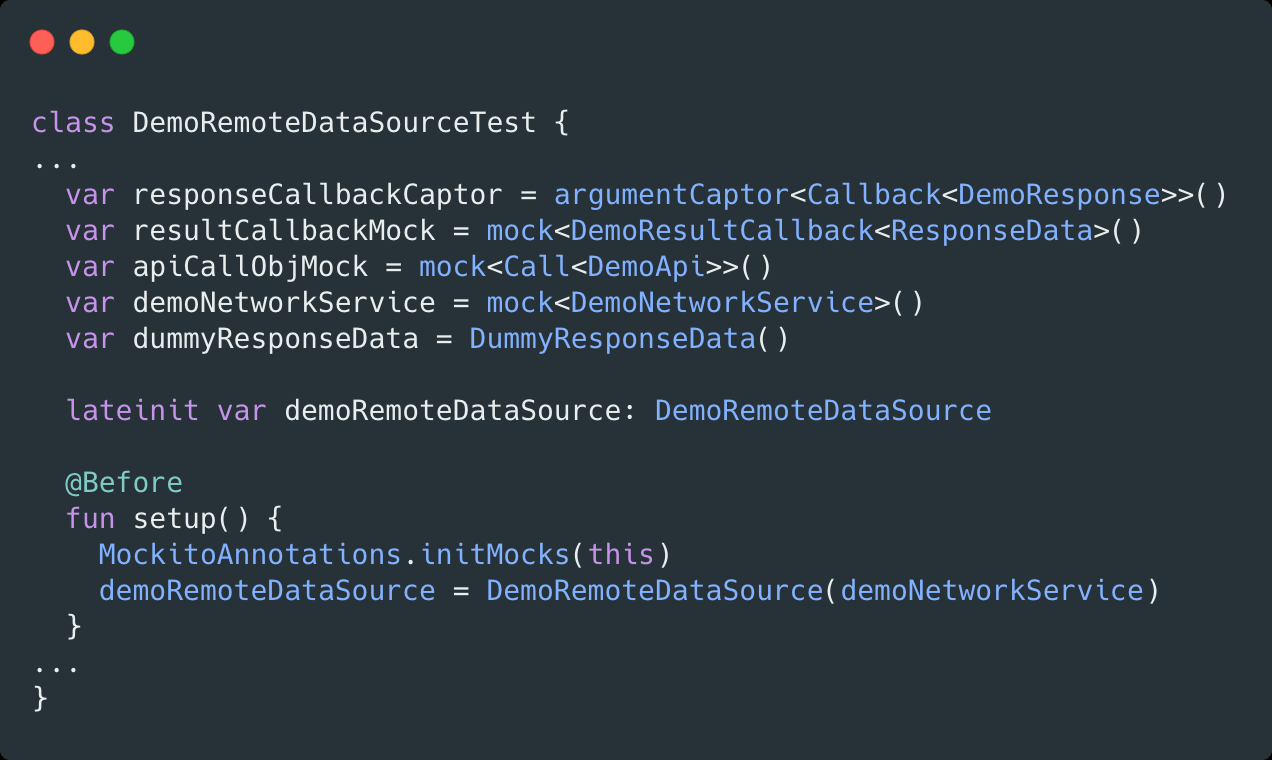This screenshot has width=1272, height=760.
Task: Click the @Before annotation
Action: pyautogui.click(x=124, y=483)
